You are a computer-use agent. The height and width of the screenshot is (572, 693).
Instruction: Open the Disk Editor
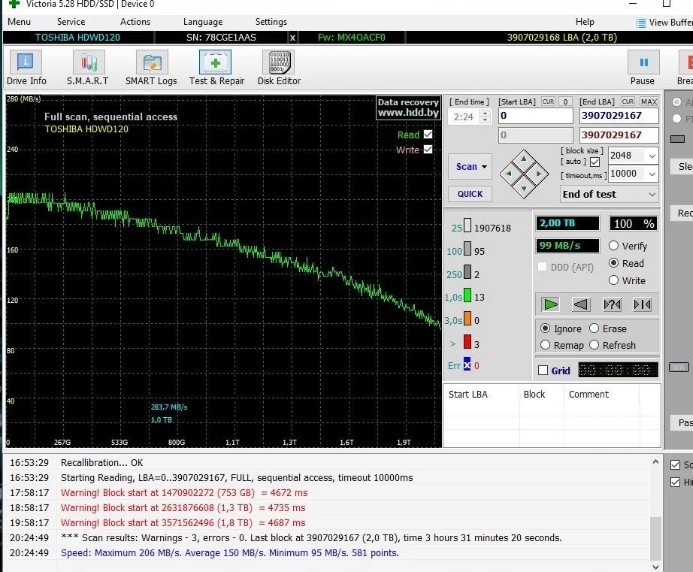point(279,68)
